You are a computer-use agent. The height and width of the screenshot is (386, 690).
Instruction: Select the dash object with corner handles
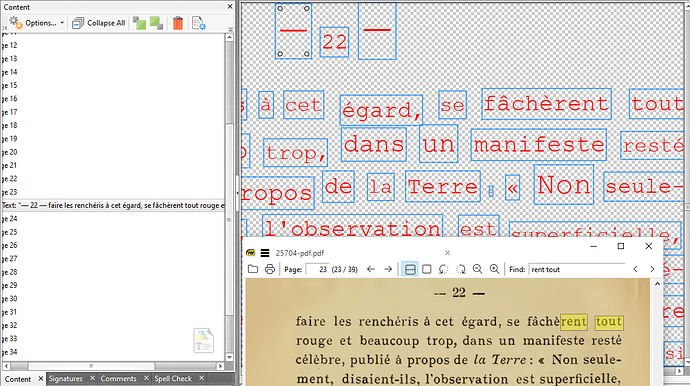[294, 31]
